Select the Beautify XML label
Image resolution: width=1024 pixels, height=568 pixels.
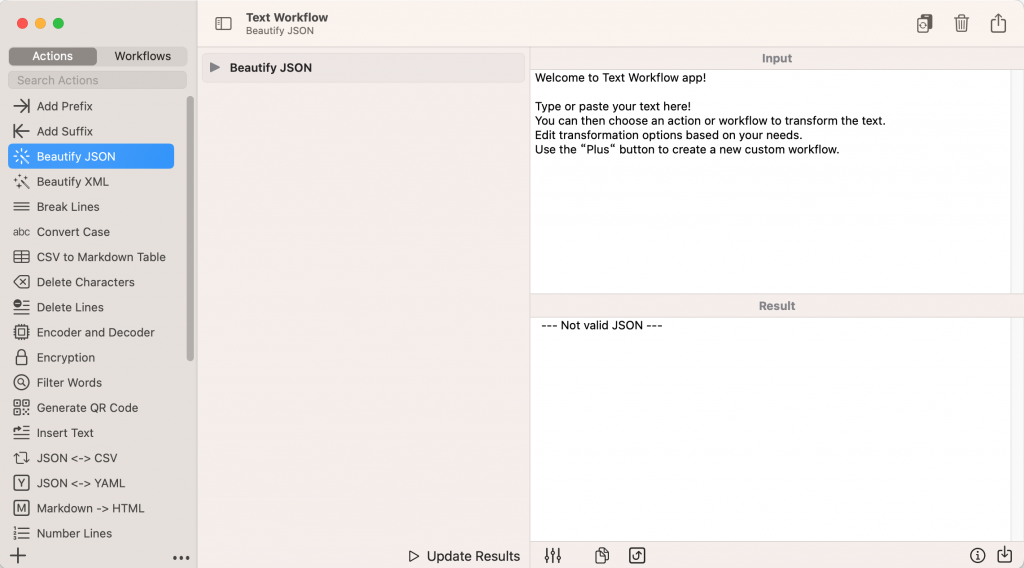[72, 181]
